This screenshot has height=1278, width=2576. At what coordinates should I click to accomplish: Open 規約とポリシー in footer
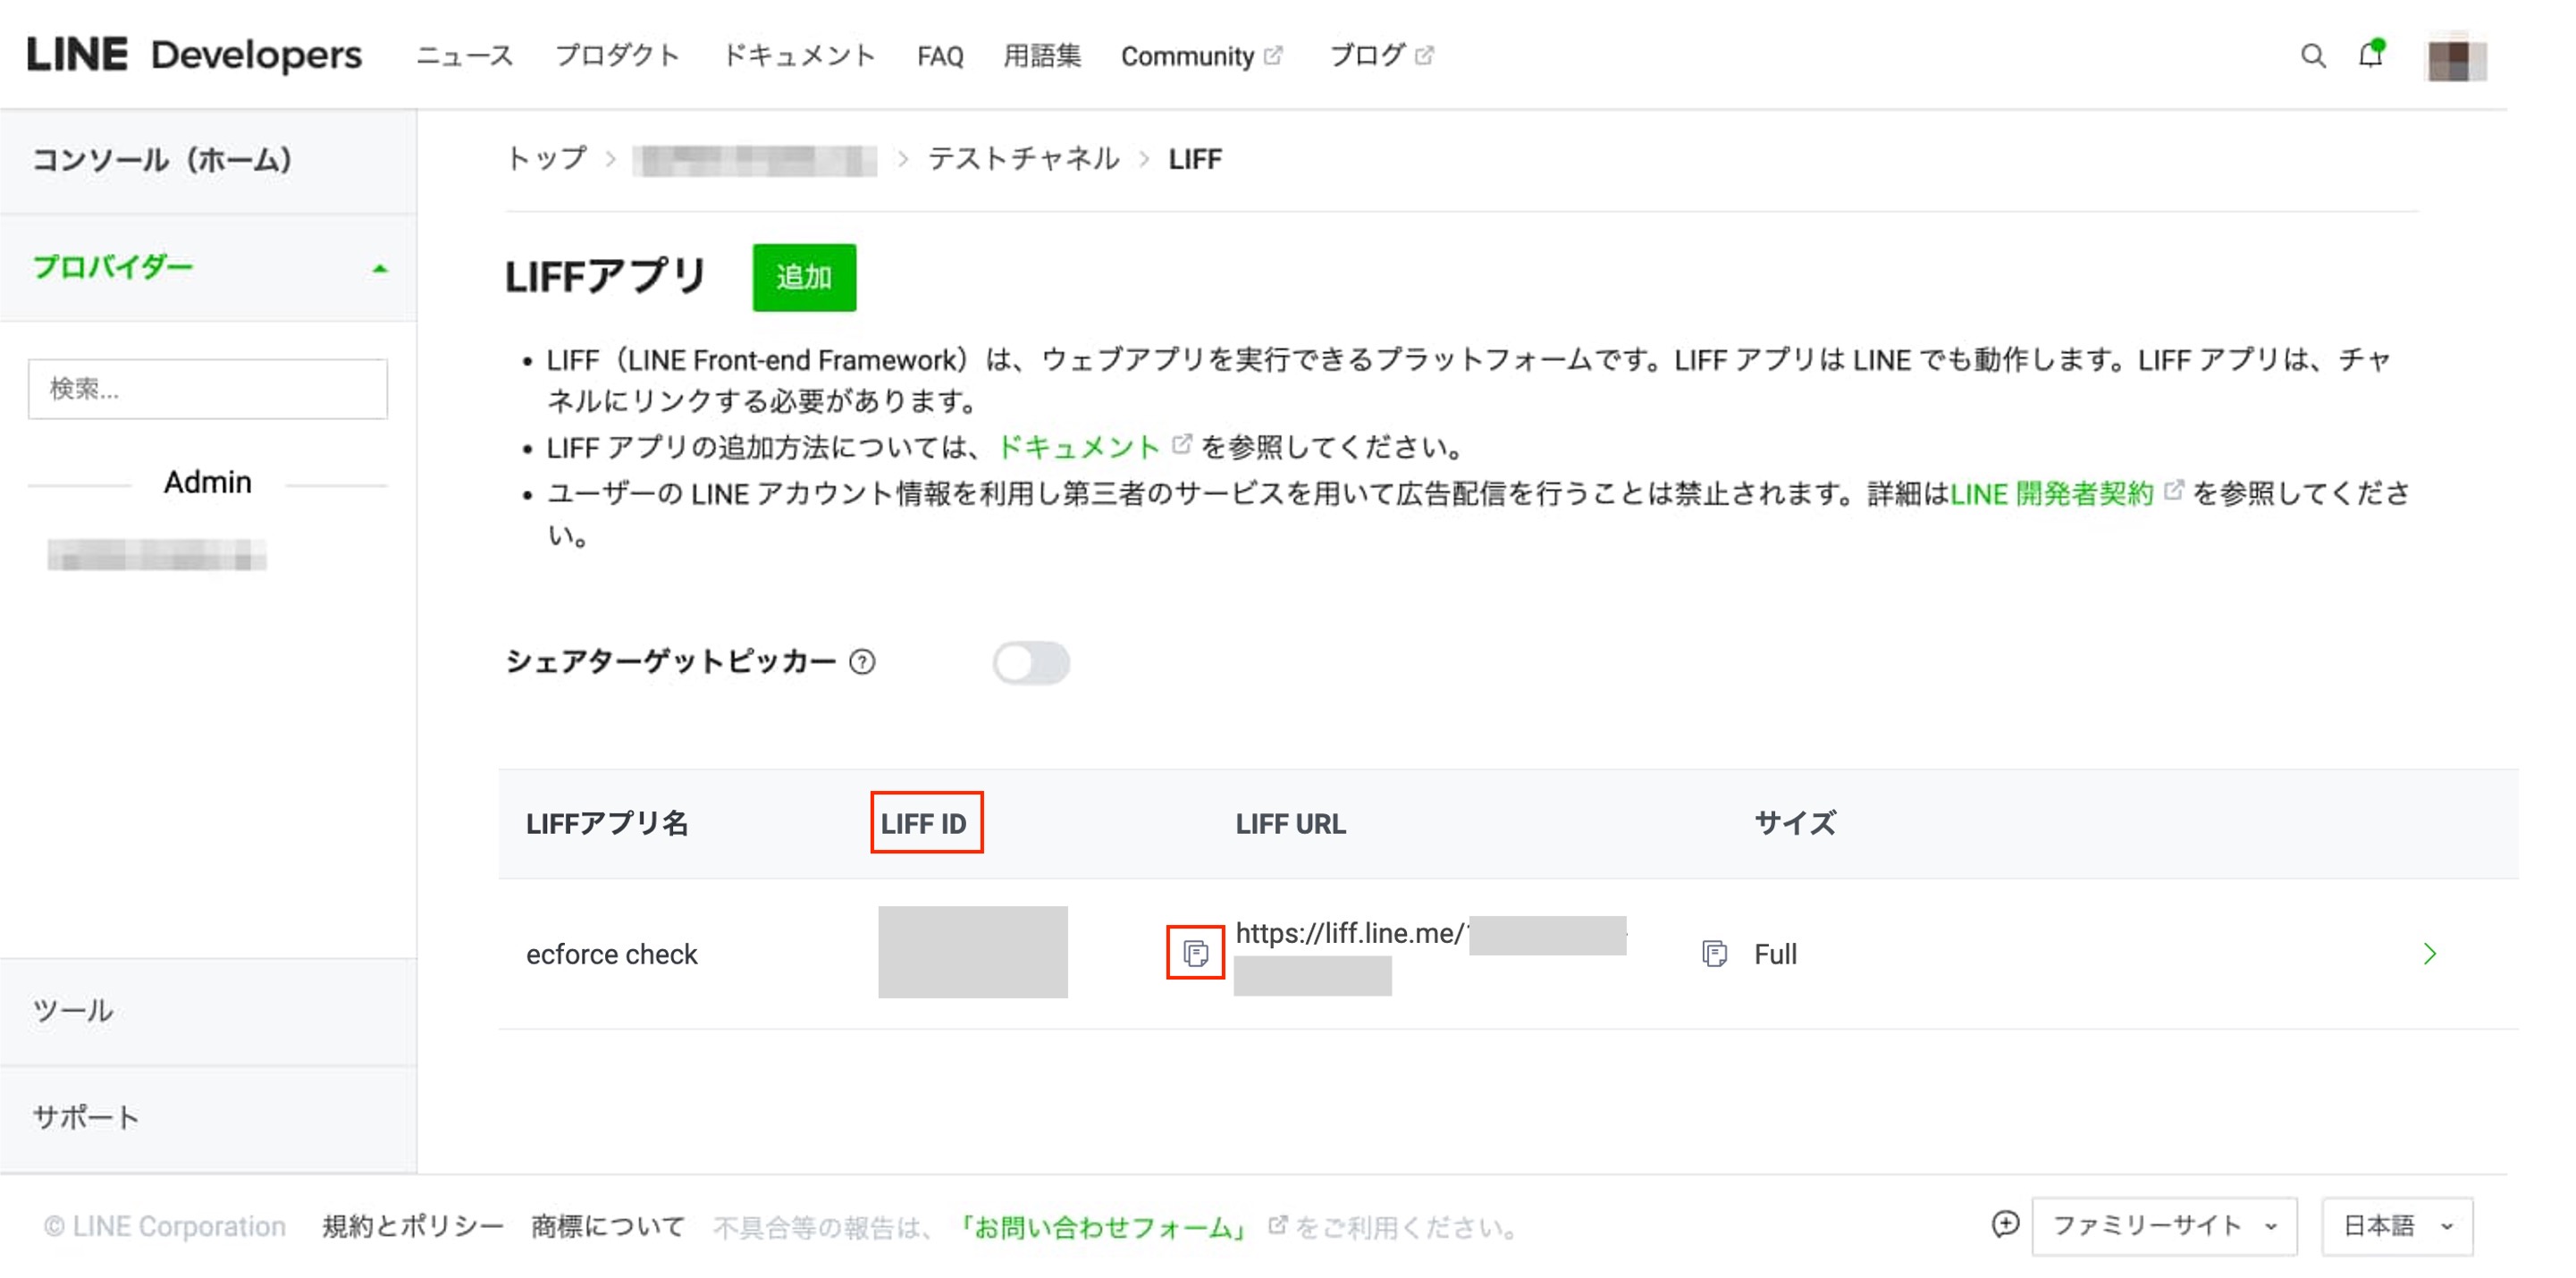pos(413,1226)
